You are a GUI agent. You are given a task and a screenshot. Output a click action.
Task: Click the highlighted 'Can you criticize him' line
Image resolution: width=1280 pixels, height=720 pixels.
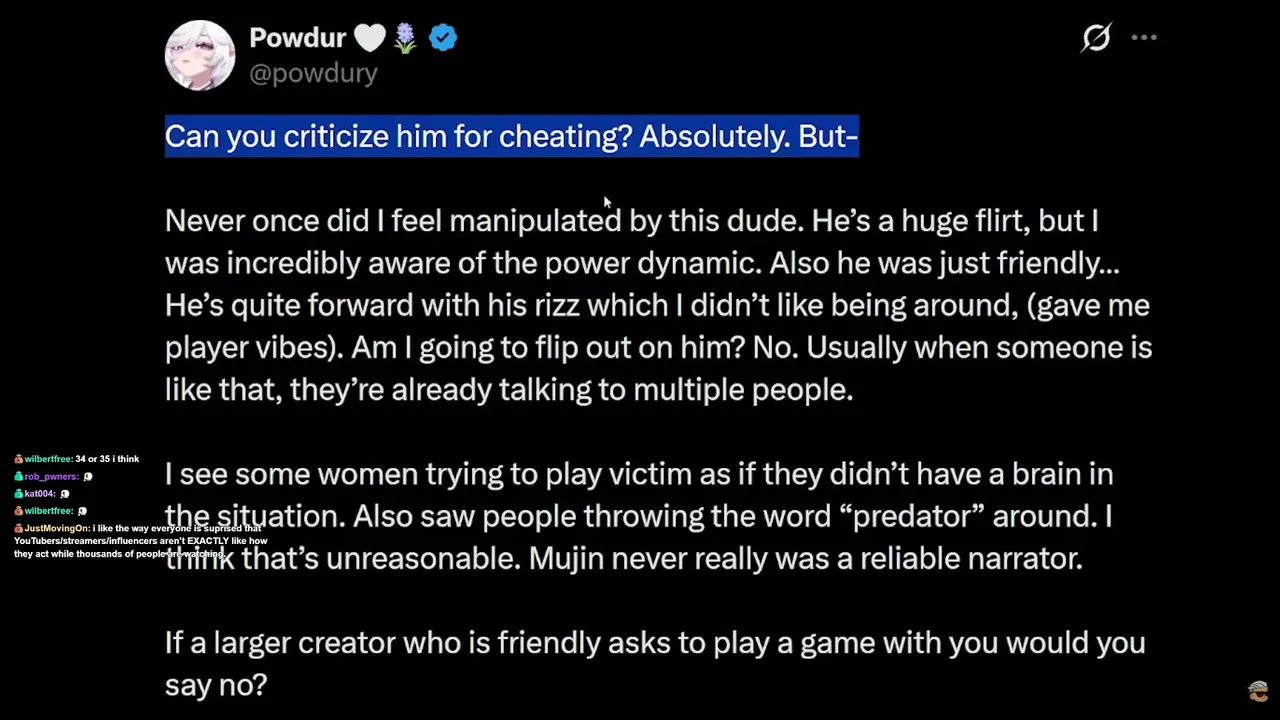(x=511, y=136)
